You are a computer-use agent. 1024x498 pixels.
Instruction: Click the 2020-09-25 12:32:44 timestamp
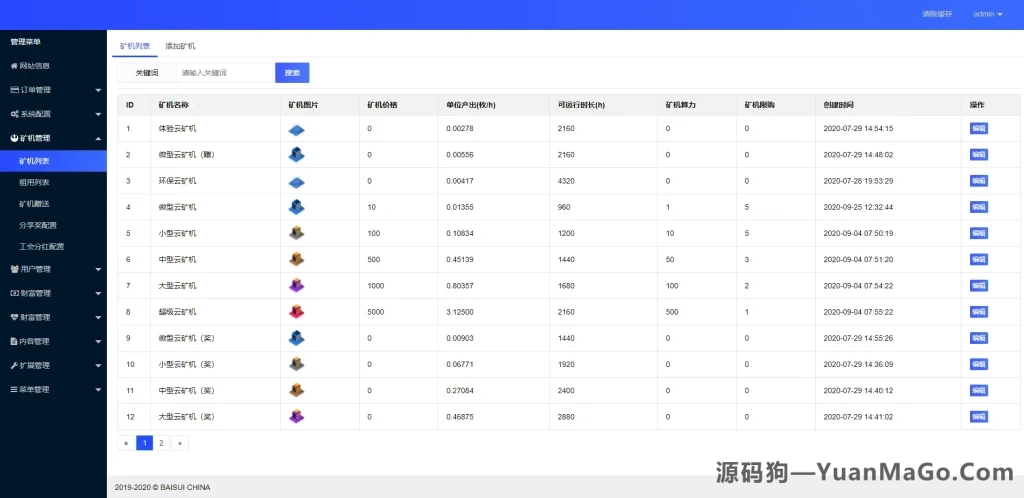858,207
